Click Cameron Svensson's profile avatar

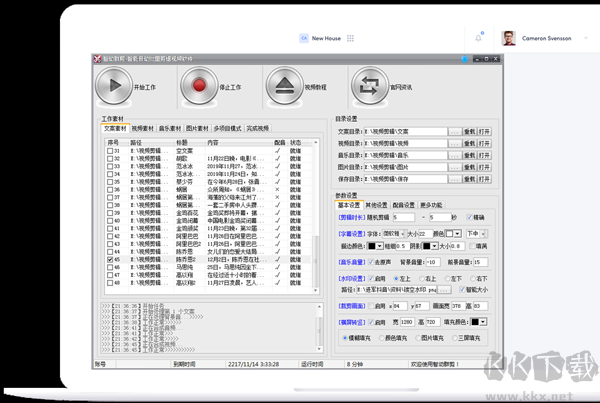click(508, 38)
